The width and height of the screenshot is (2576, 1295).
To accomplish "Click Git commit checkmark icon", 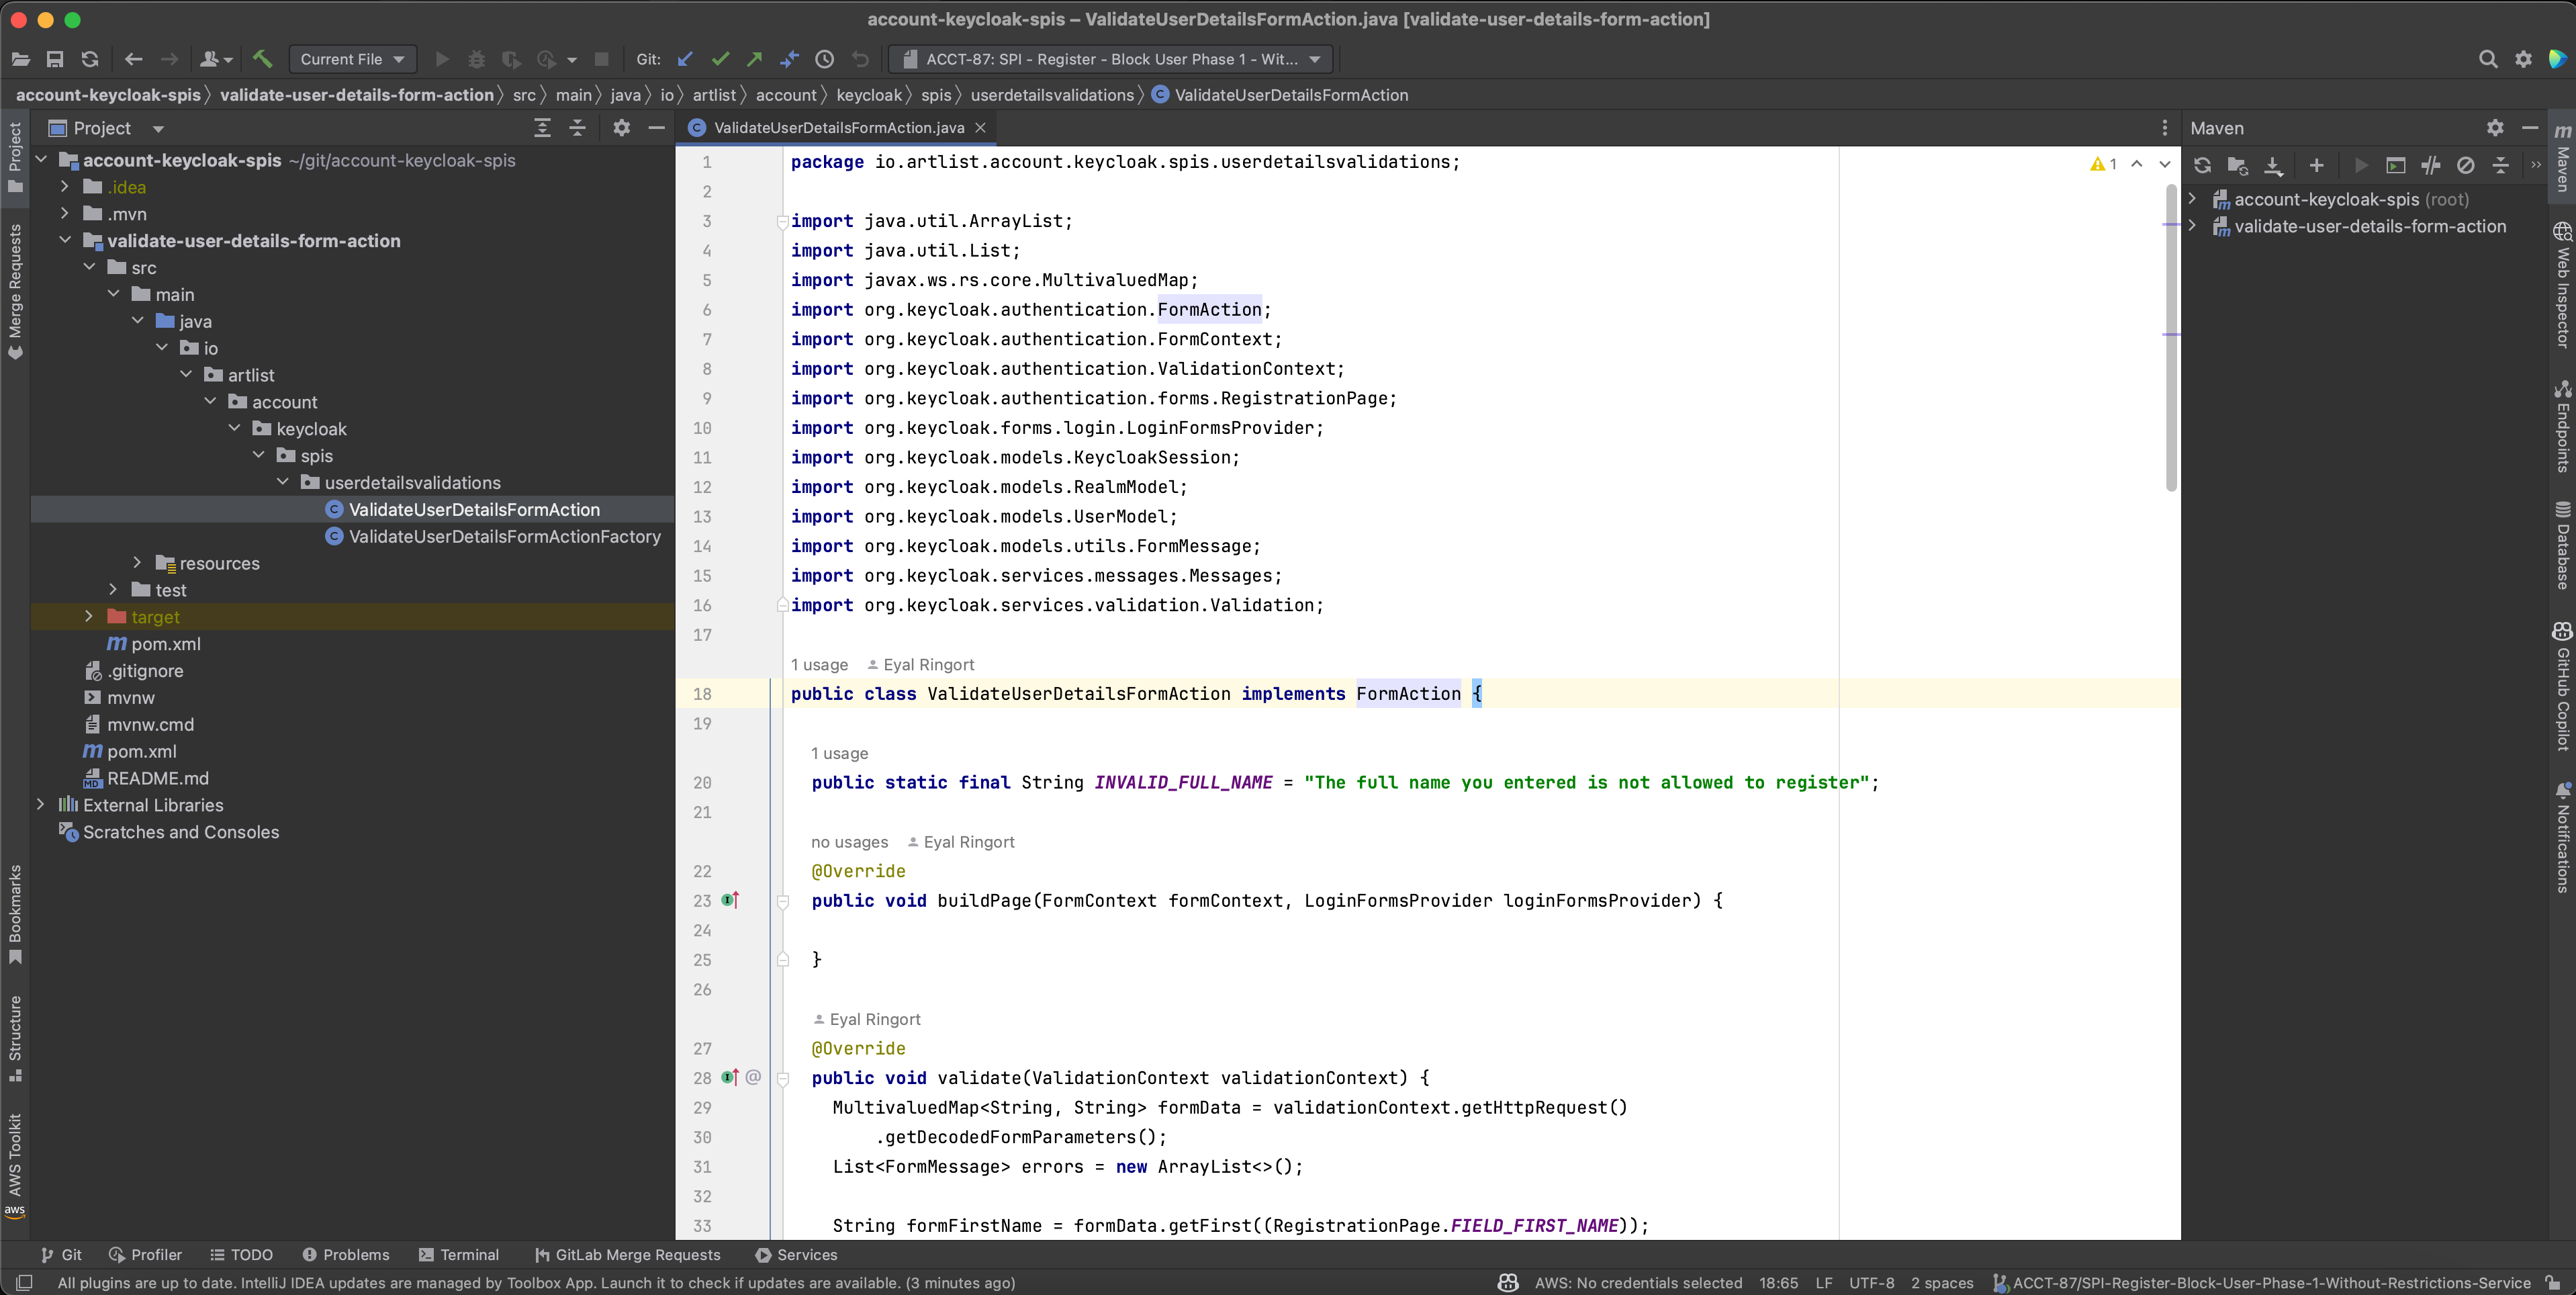I will point(720,59).
